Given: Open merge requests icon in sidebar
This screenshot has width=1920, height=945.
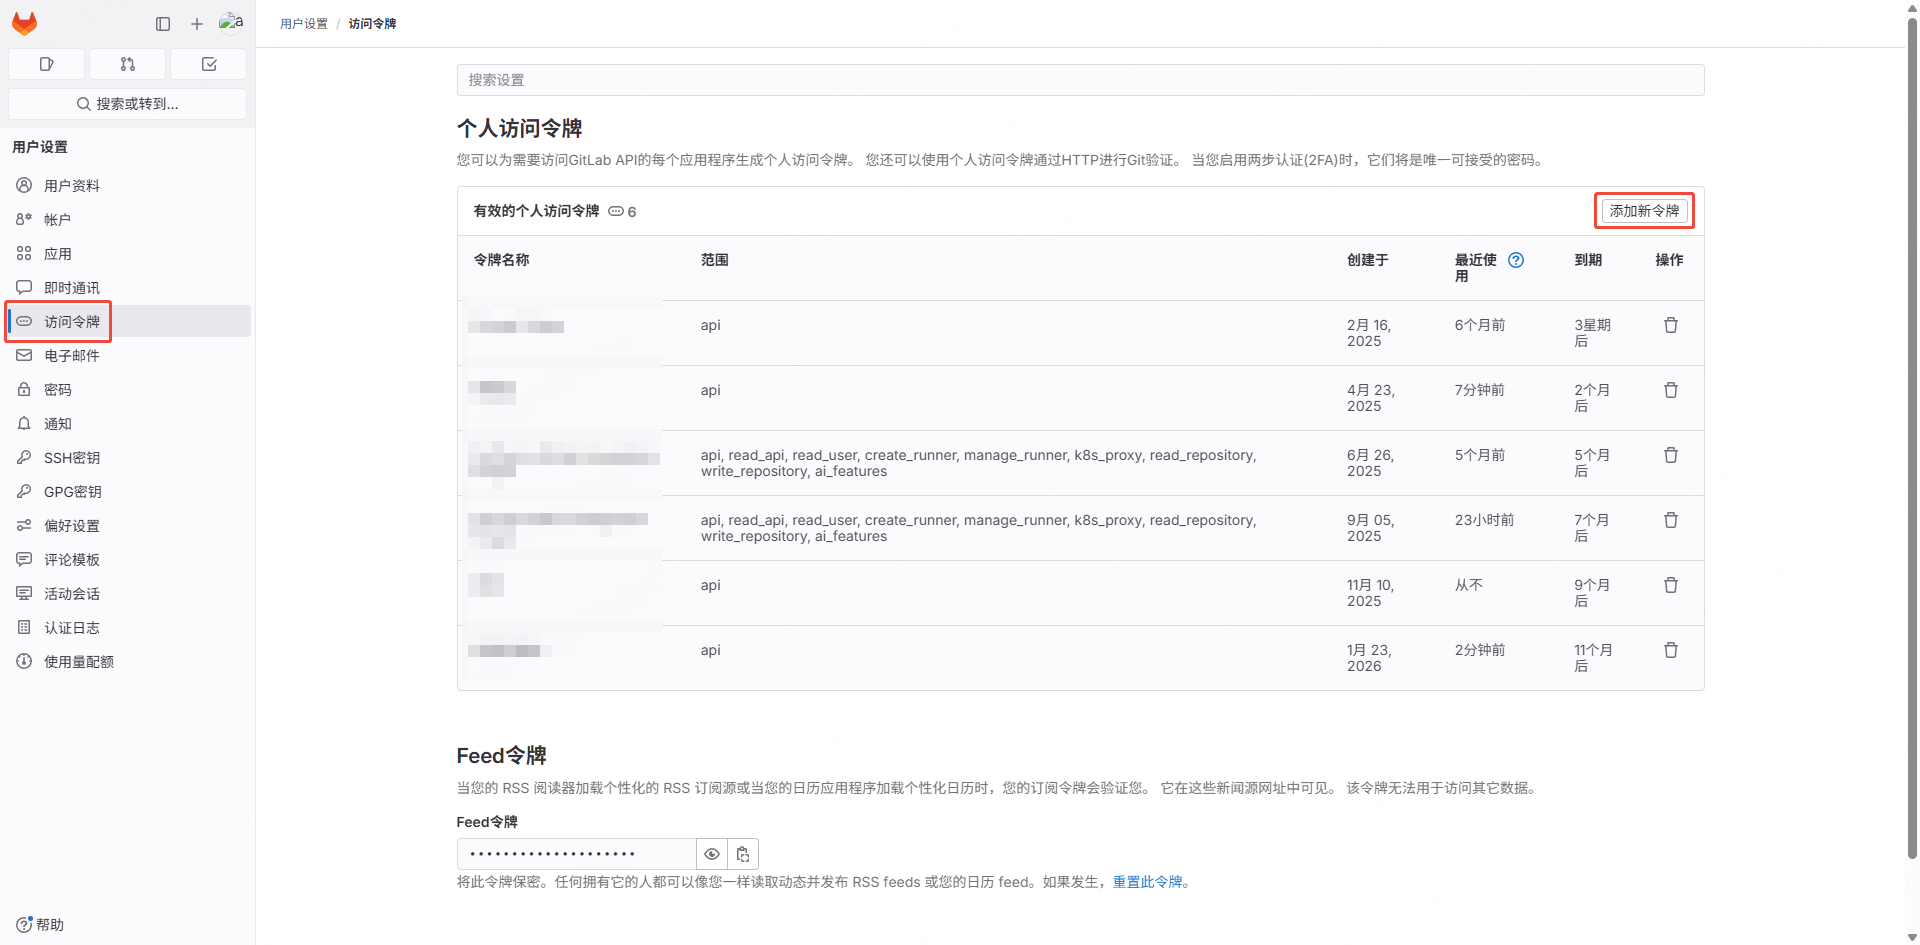Looking at the screenshot, I should pos(127,64).
